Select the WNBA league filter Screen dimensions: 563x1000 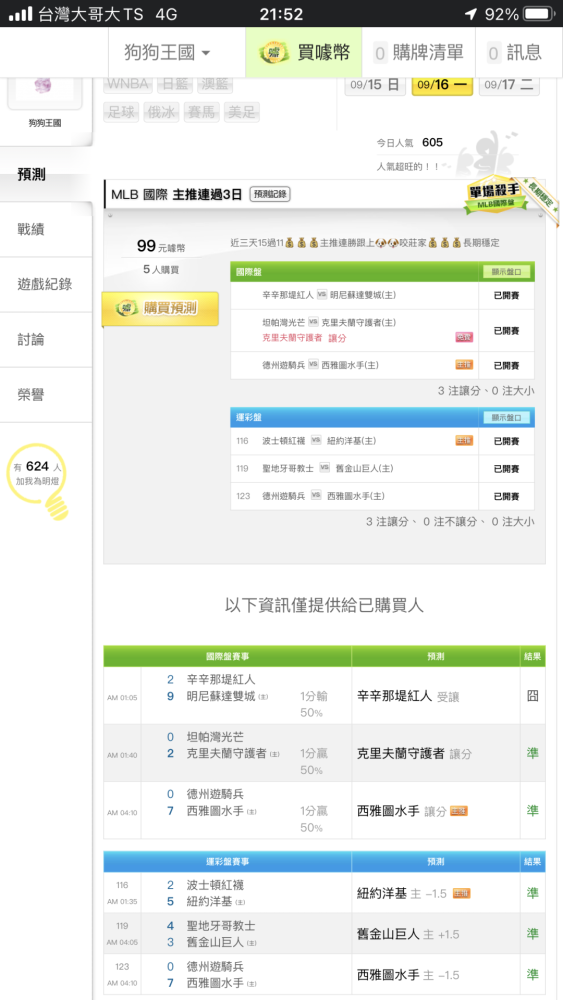pyautogui.click(x=128, y=84)
